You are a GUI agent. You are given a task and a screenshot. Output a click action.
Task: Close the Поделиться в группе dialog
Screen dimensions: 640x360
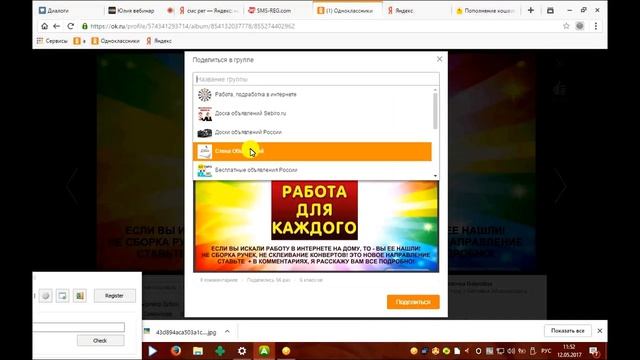439,59
